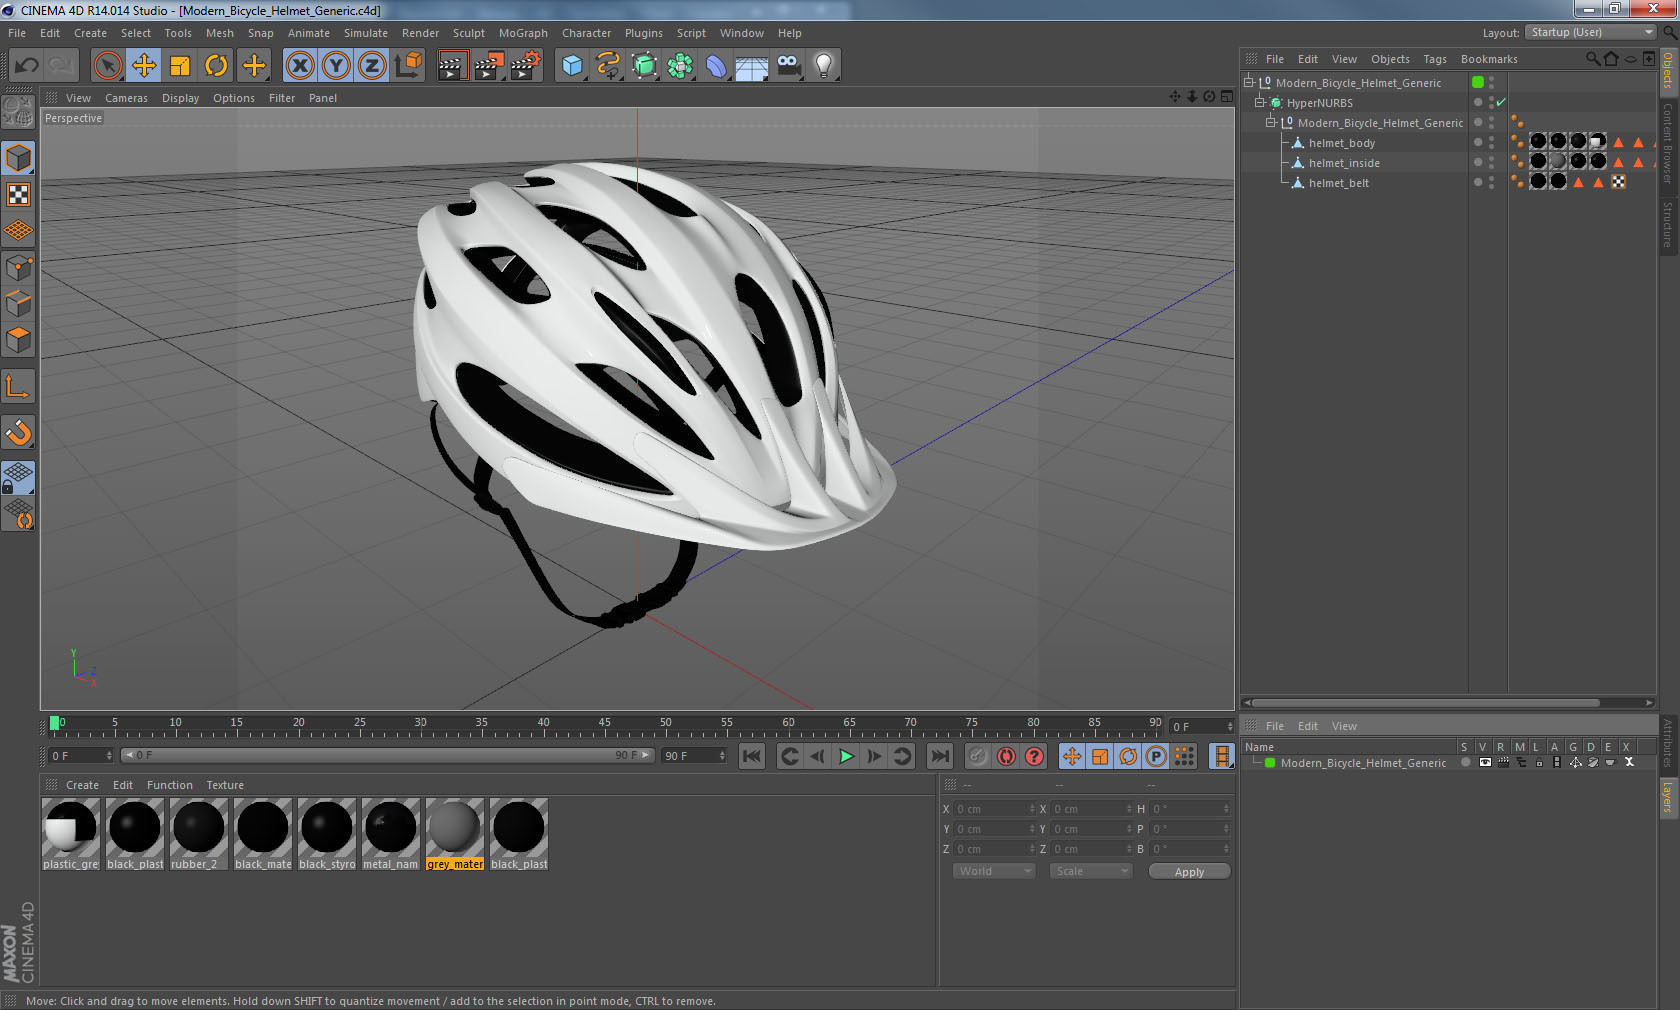
Task: Open the Scale mode dropdown
Action: point(1091,871)
